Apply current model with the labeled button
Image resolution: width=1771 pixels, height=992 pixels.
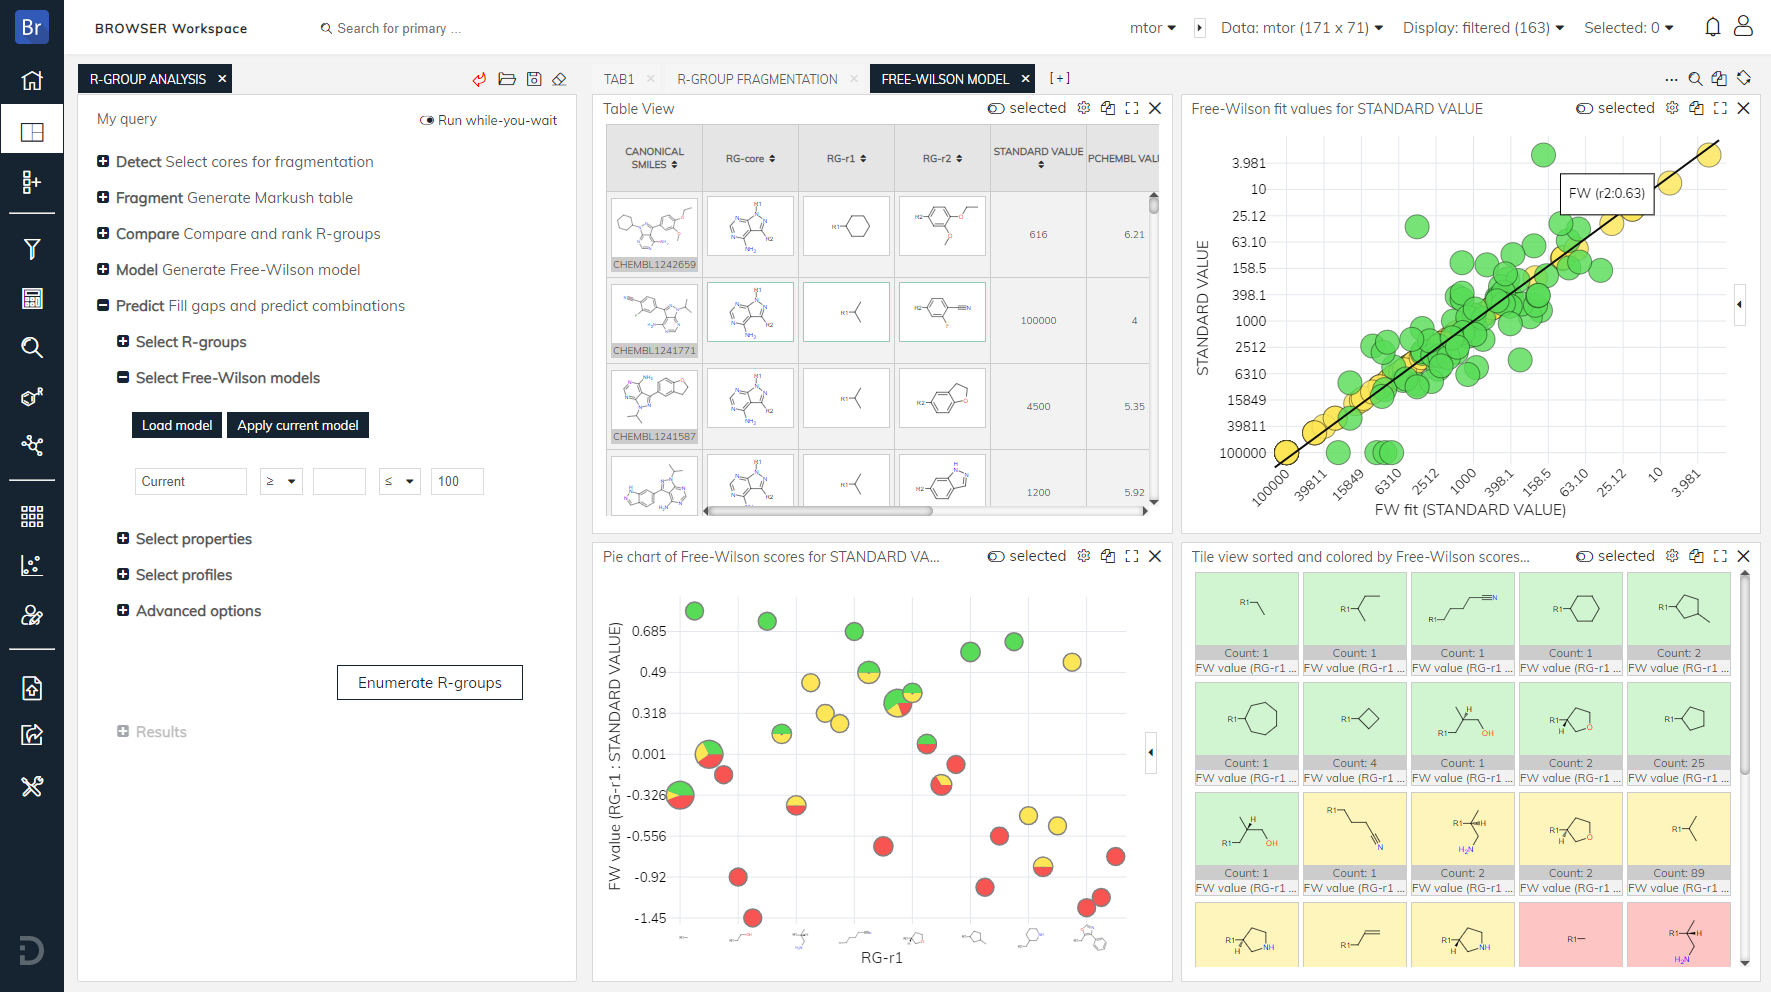pyautogui.click(x=297, y=425)
